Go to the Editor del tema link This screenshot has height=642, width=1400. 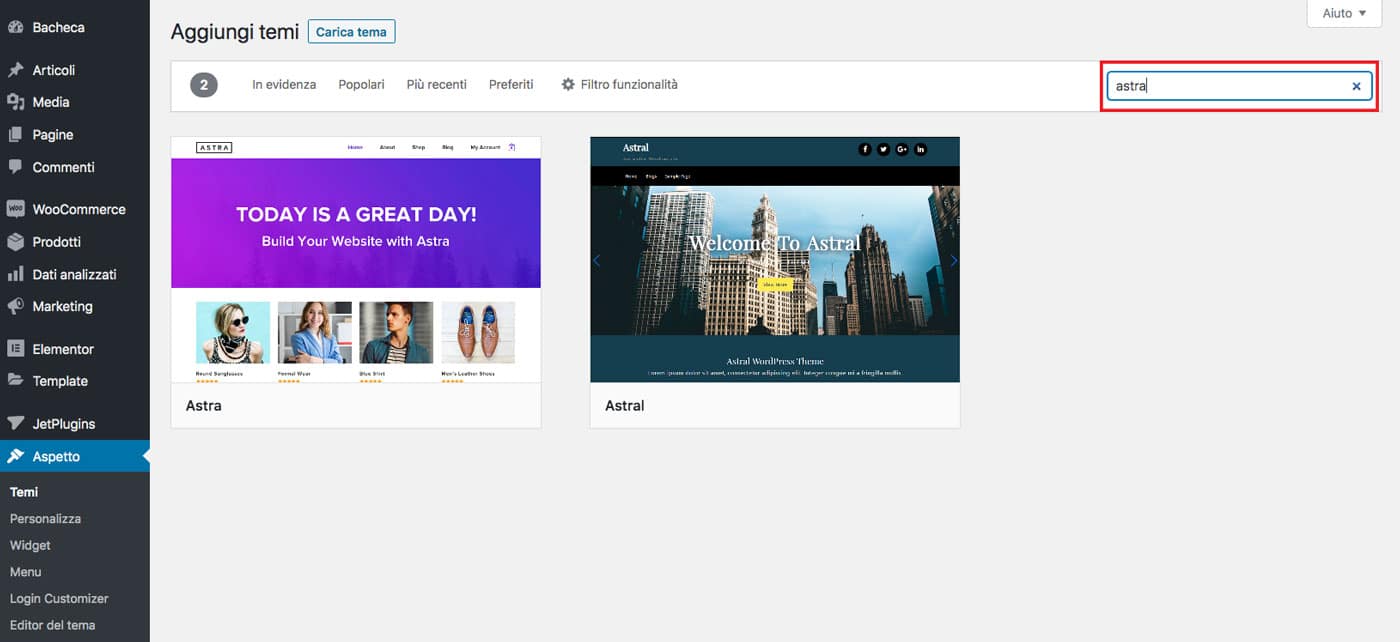coord(53,625)
